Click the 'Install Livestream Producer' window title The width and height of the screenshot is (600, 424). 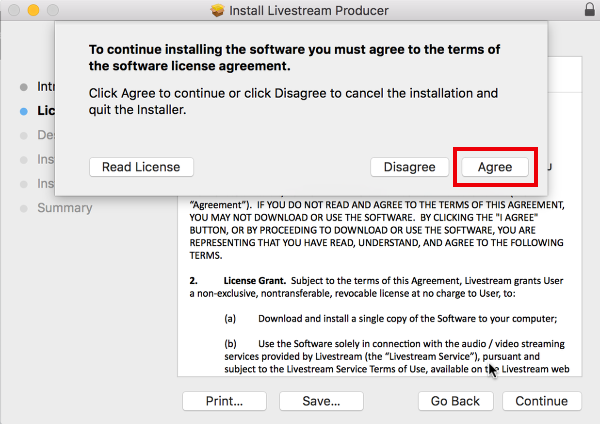point(309,10)
